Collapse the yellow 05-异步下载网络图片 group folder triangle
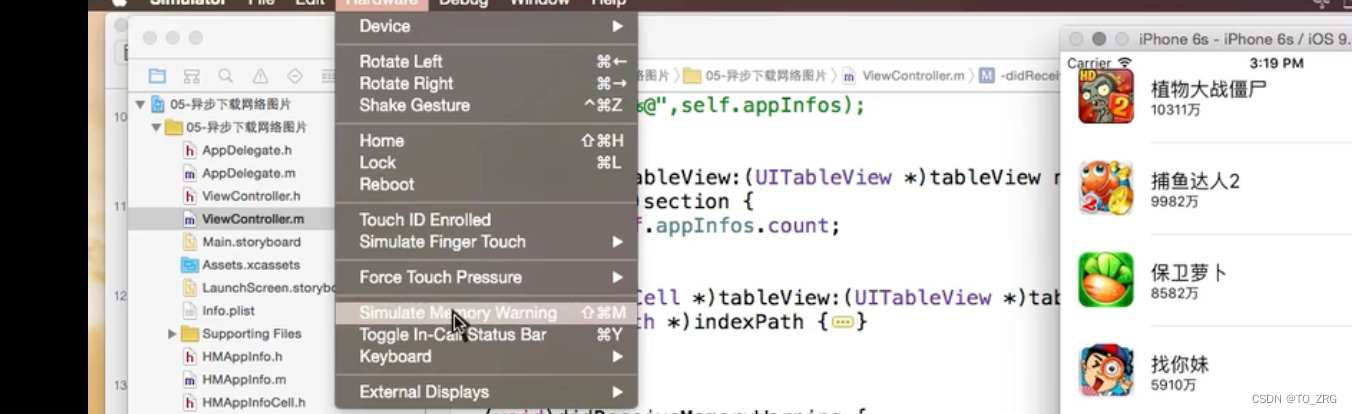The image size is (1352, 414). pos(156,127)
